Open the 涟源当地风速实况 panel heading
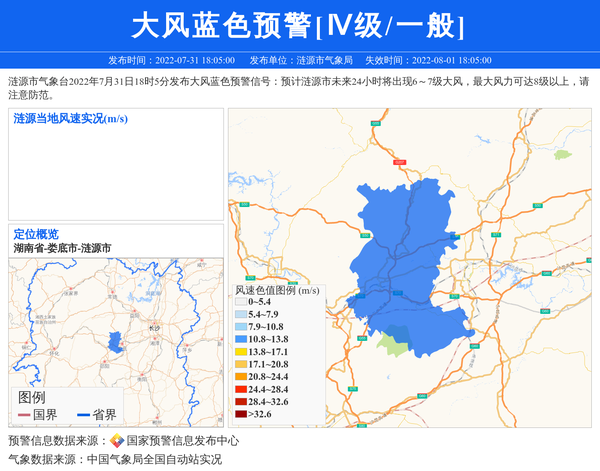This screenshot has width=600, height=471. coord(70,119)
